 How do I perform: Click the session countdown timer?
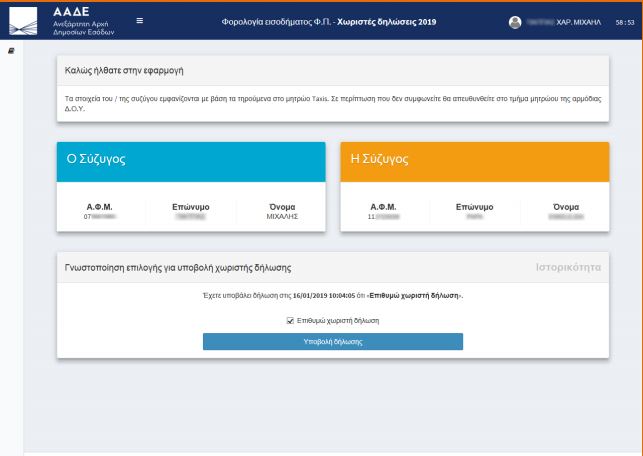[x=625, y=20]
